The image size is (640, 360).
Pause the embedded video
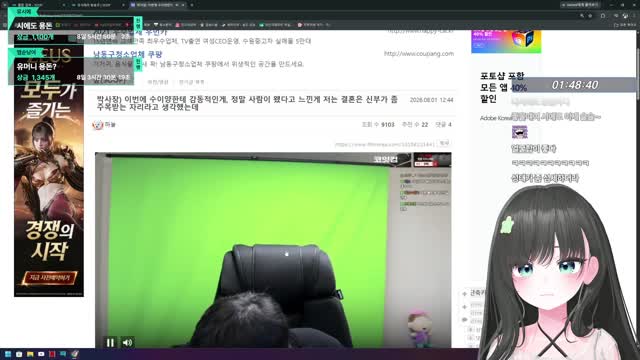coord(110,342)
